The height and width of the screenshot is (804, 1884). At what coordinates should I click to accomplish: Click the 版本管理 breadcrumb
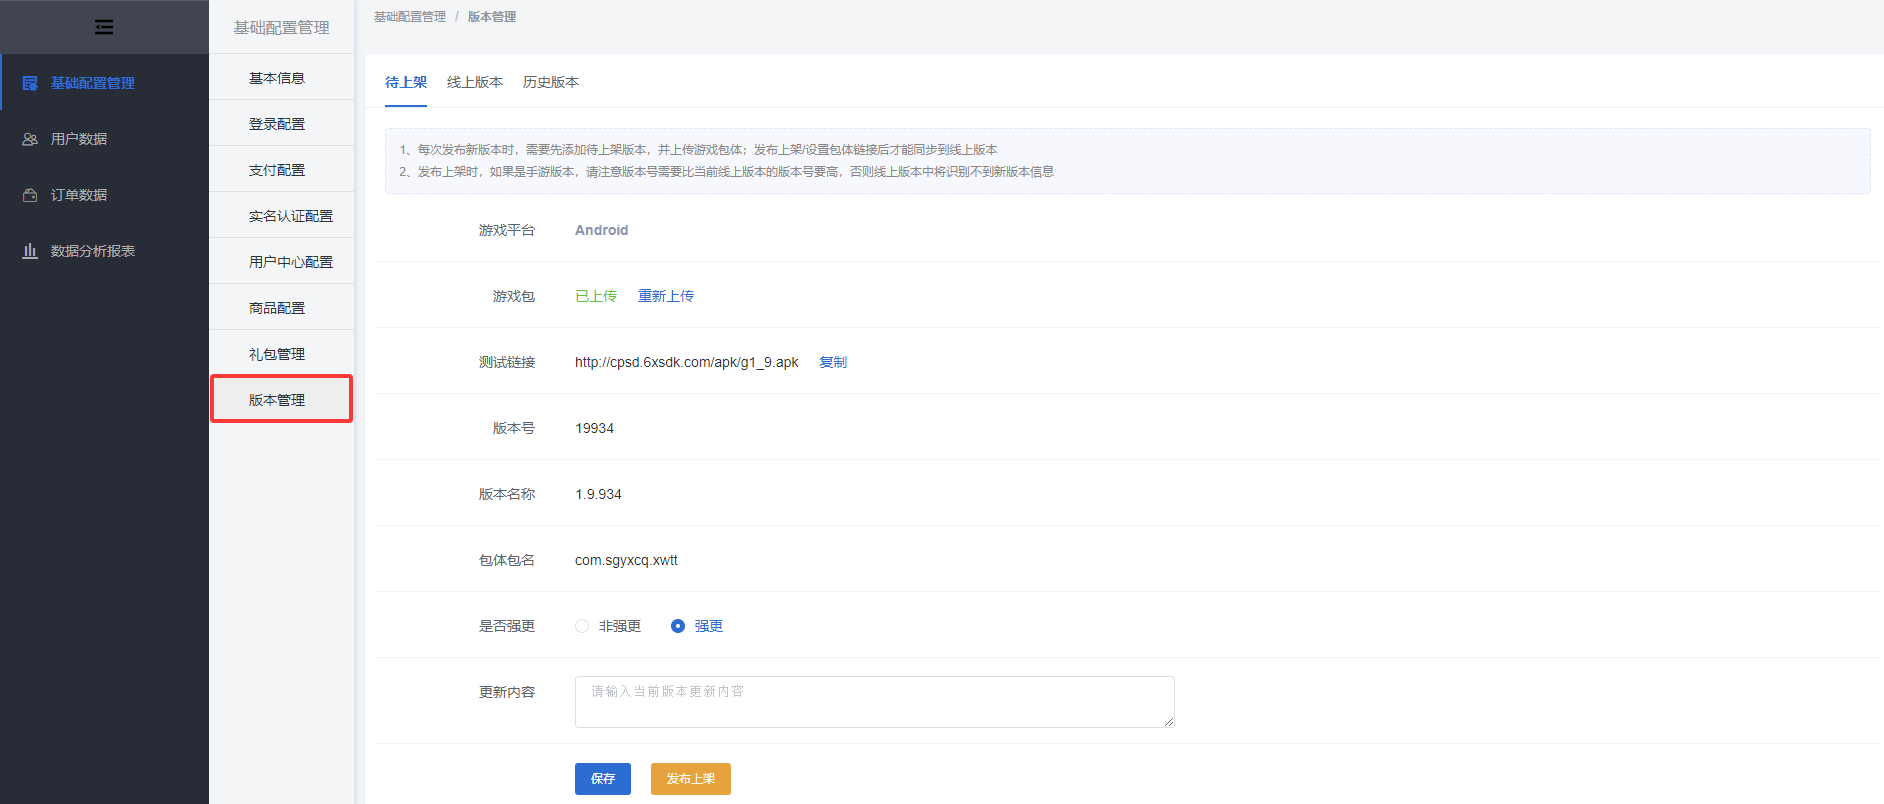(x=492, y=17)
